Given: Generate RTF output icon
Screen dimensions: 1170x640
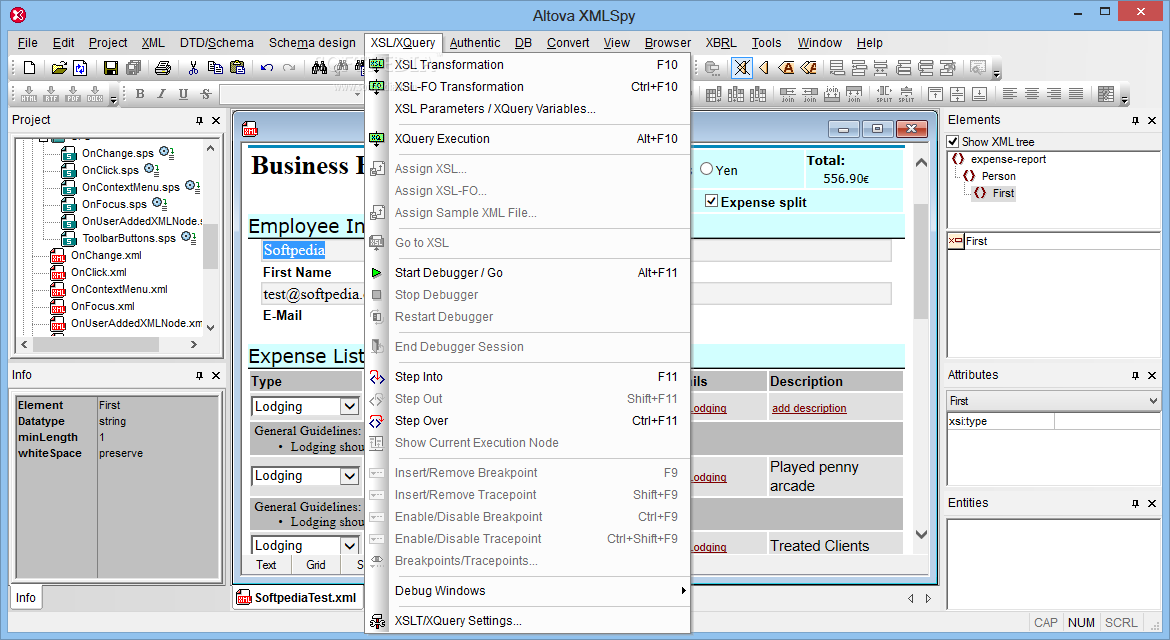Looking at the screenshot, I should pyautogui.click(x=51, y=93).
